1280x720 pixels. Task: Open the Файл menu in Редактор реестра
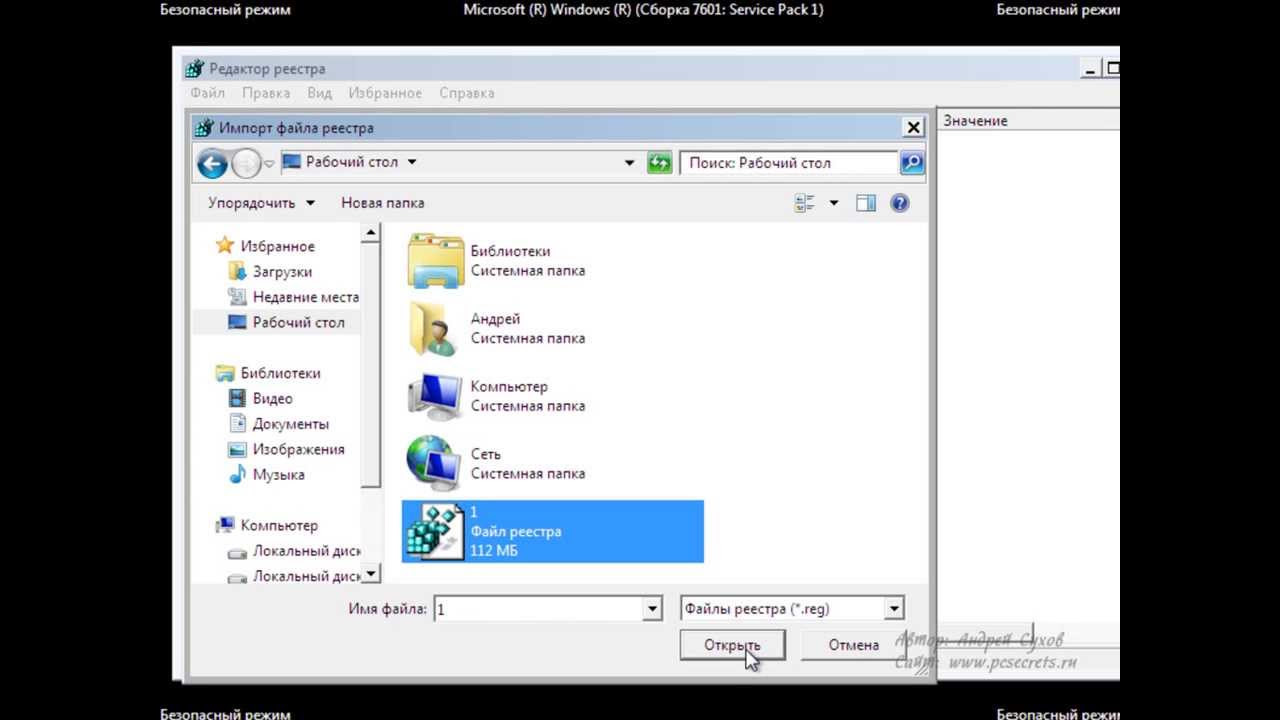[x=207, y=93]
